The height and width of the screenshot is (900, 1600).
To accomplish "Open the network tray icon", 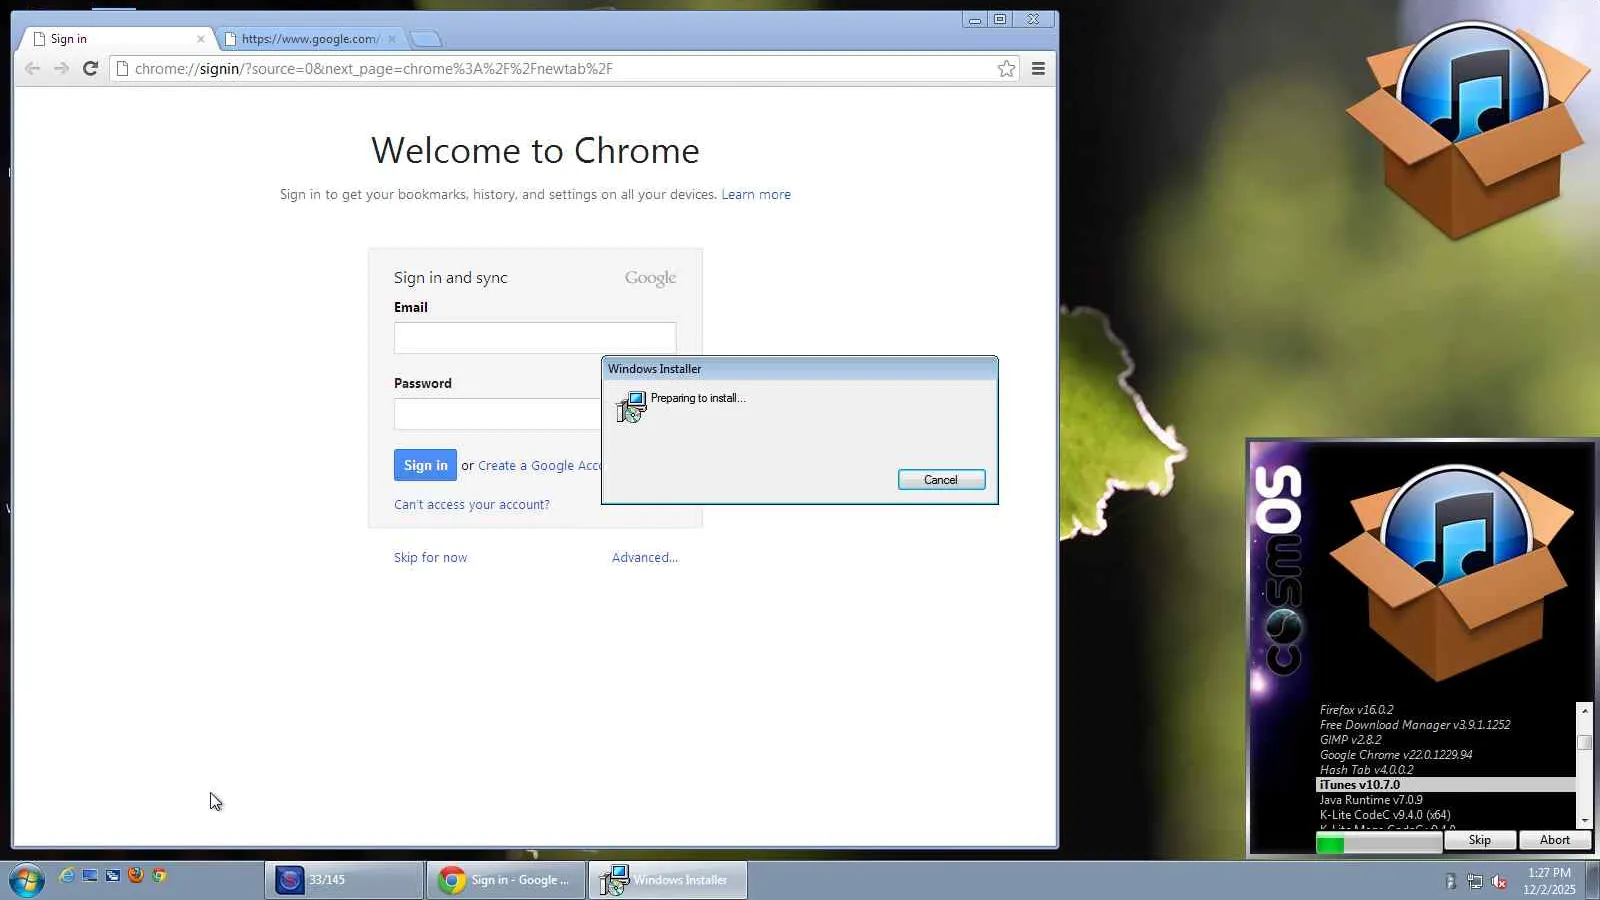I will [x=1475, y=881].
